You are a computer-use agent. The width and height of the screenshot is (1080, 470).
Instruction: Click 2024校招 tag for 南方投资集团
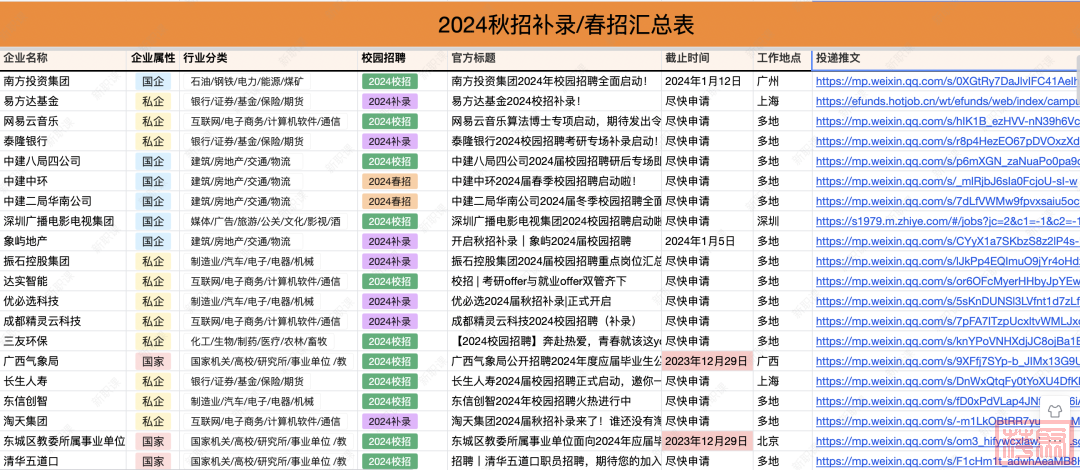click(390, 81)
